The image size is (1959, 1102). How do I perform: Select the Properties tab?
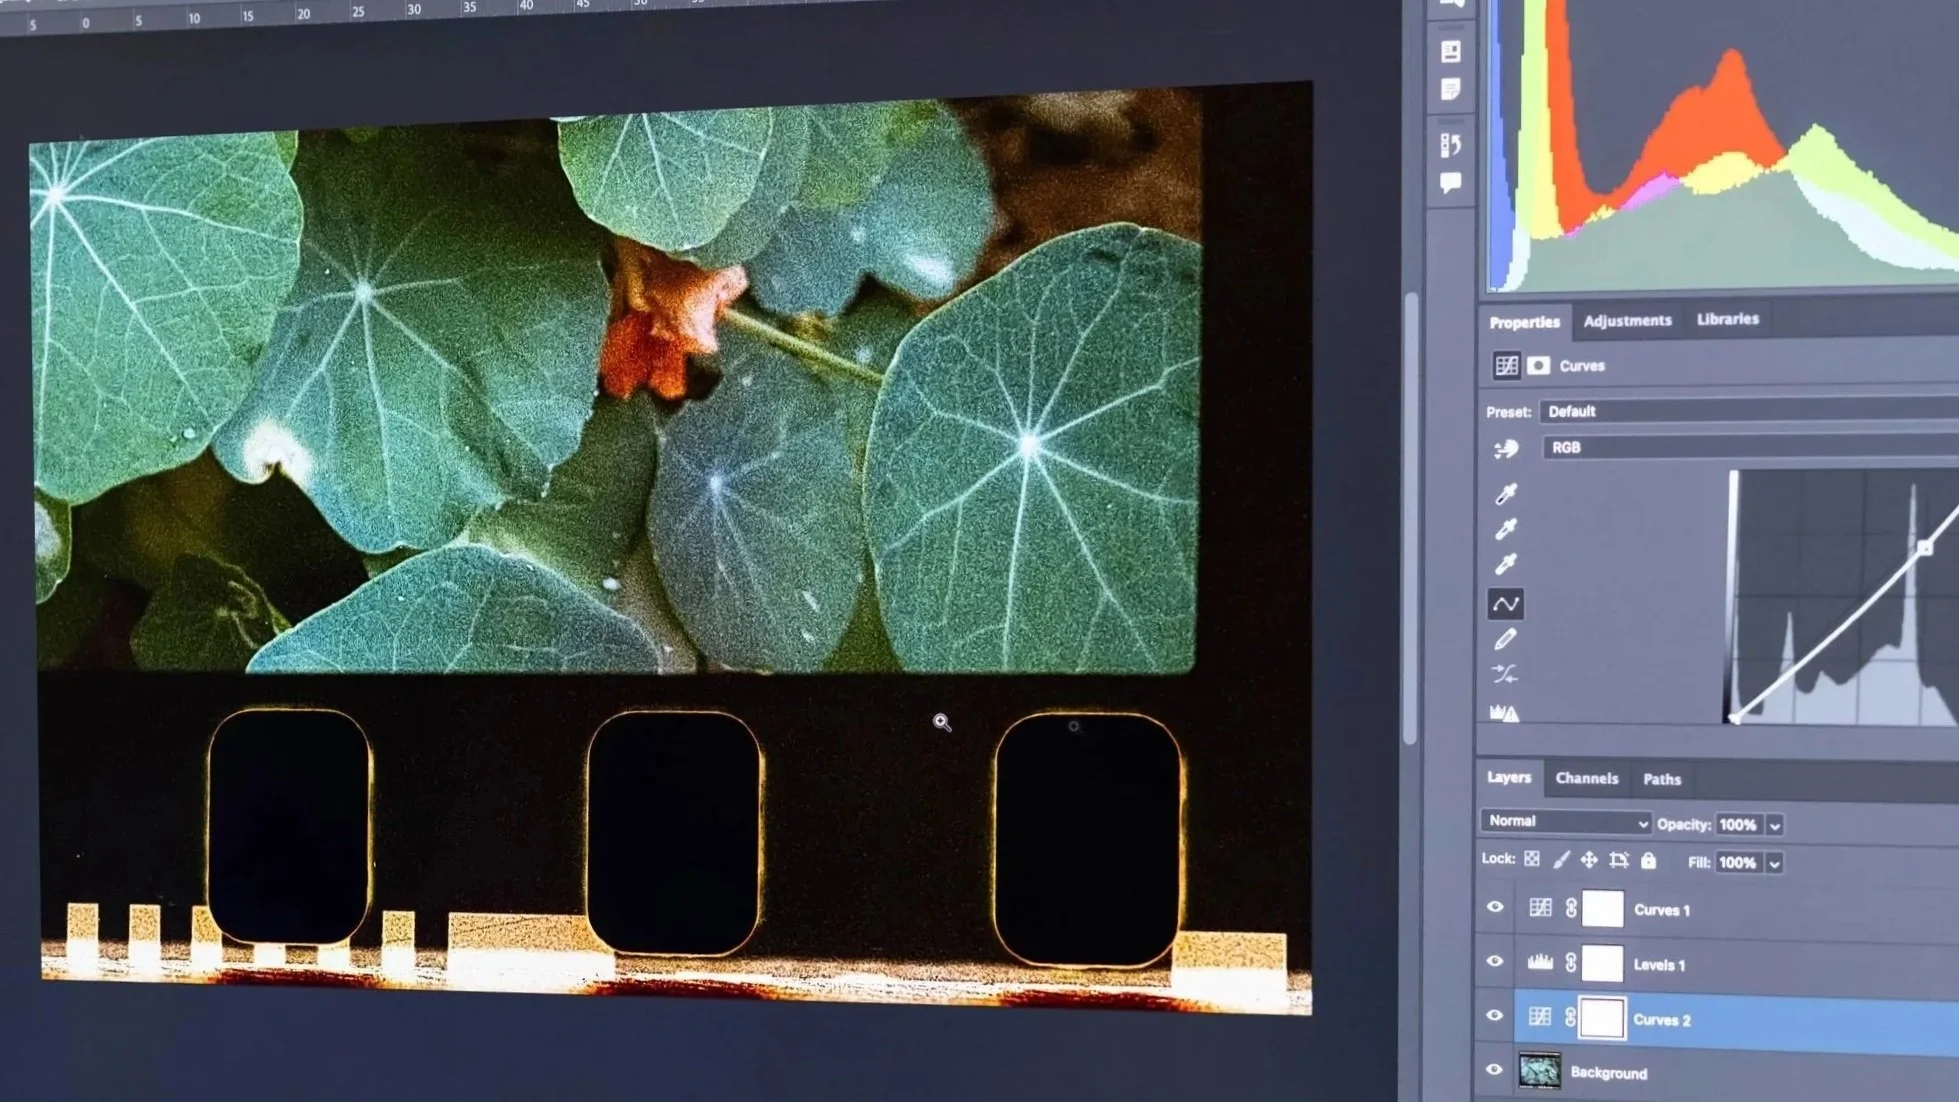pyautogui.click(x=1524, y=322)
